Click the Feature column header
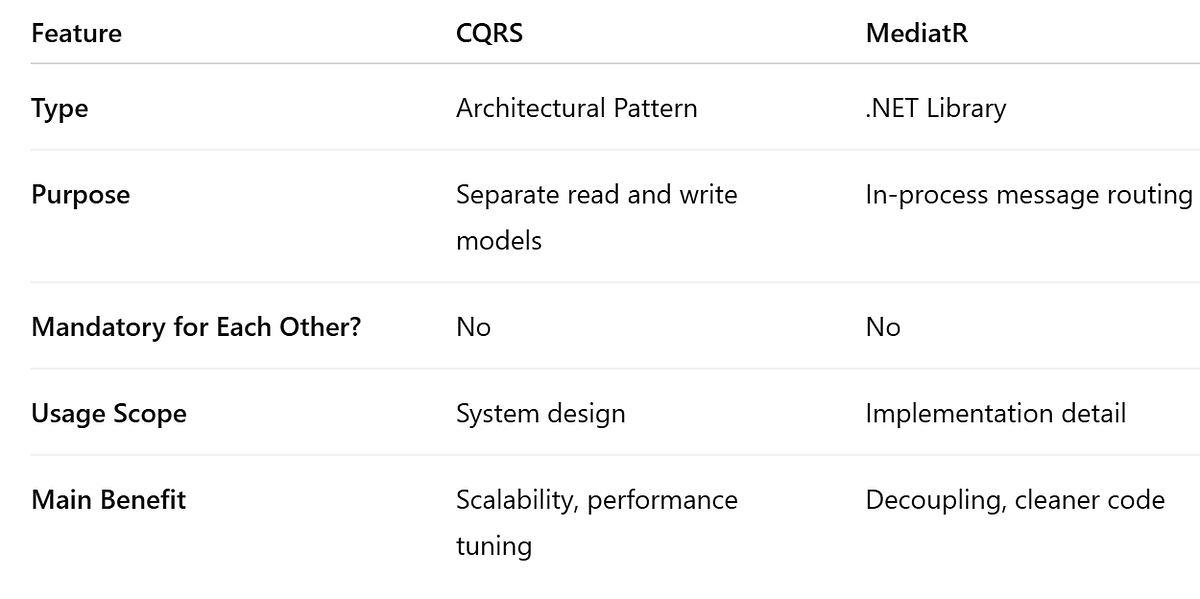Image resolution: width=1200 pixels, height=599 pixels. pos(76,33)
